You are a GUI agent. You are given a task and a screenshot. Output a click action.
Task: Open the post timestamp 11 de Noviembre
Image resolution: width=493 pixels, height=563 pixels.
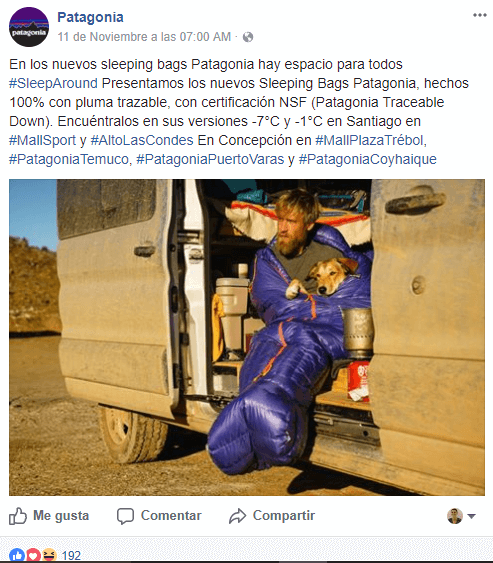[144, 37]
